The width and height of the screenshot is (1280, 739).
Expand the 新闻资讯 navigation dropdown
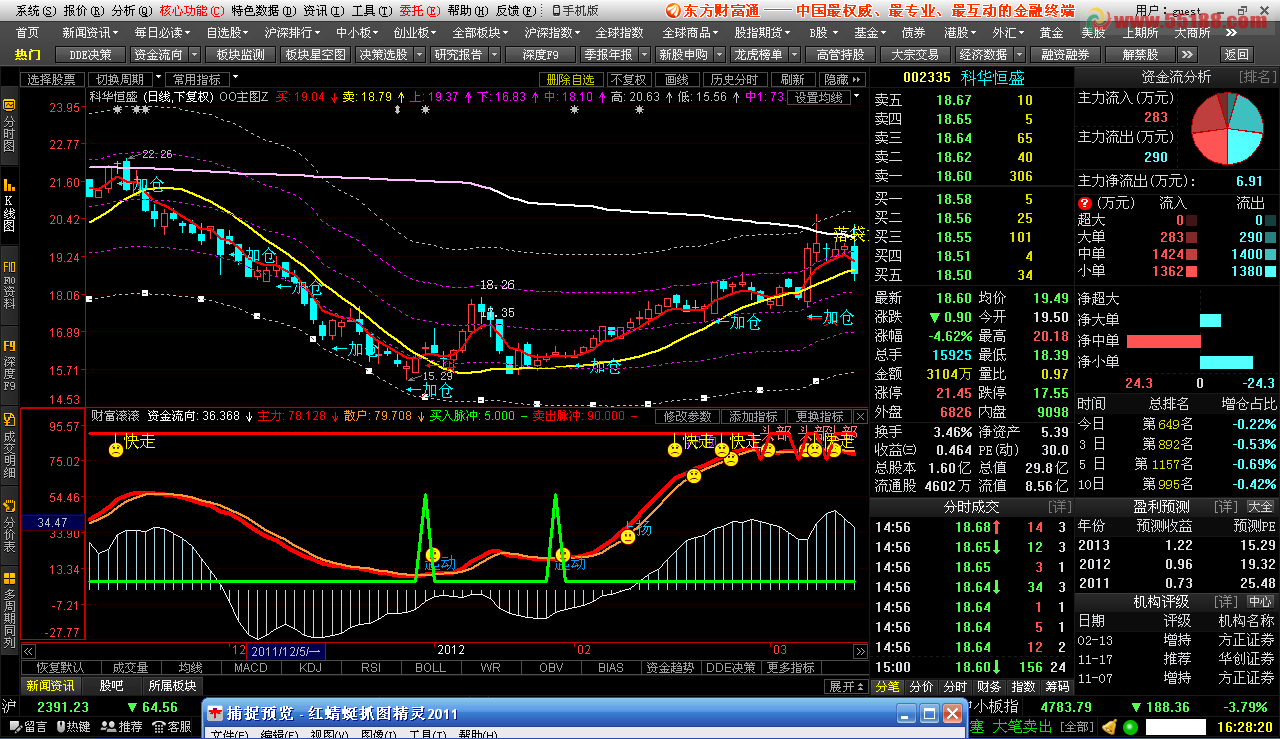pos(118,33)
